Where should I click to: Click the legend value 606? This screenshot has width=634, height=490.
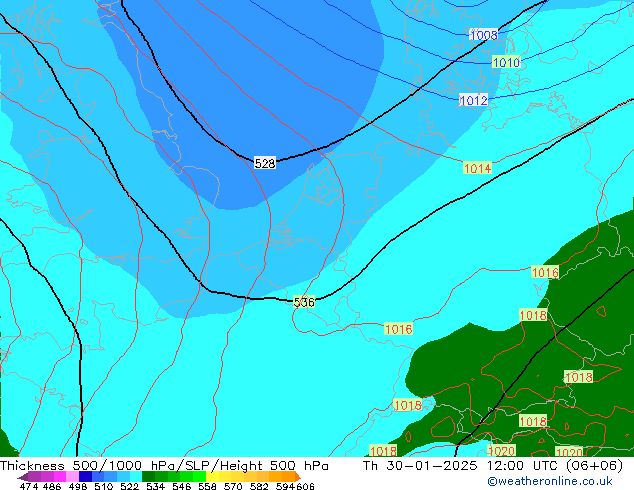click(x=305, y=486)
